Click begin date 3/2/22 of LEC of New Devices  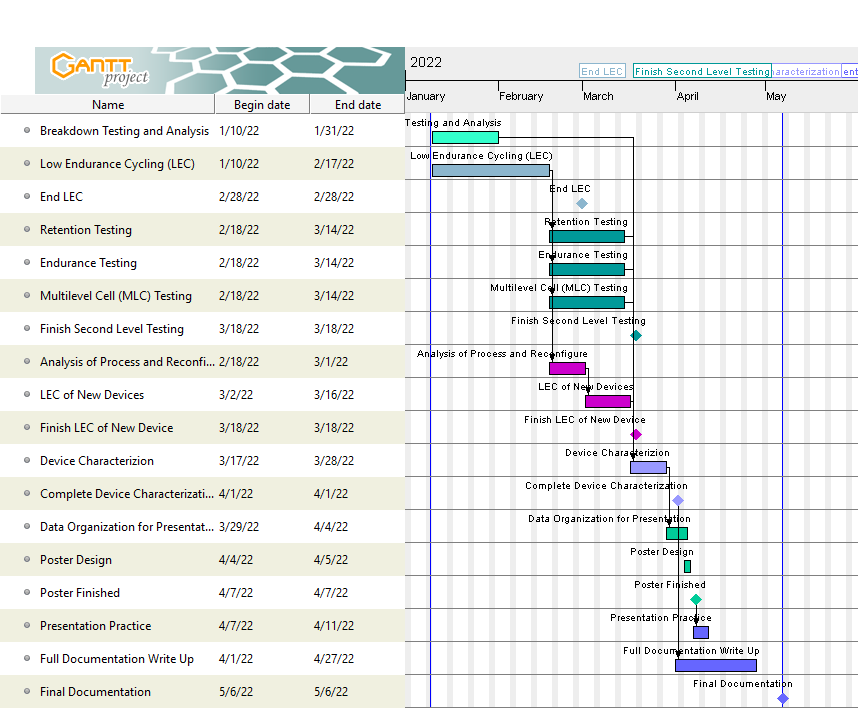tap(236, 394)
